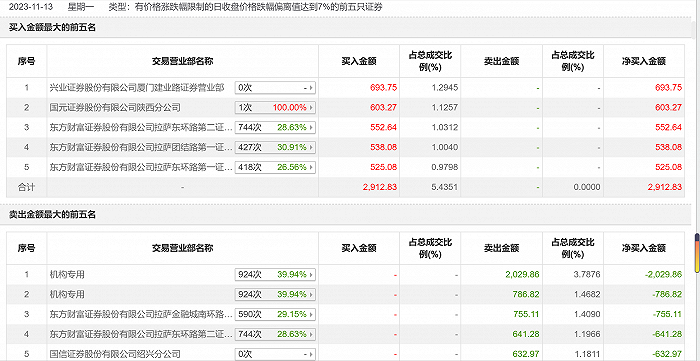
Task: Open 东方财富证券拉萨金融城南环路 branch link
Action: point(141,314)
